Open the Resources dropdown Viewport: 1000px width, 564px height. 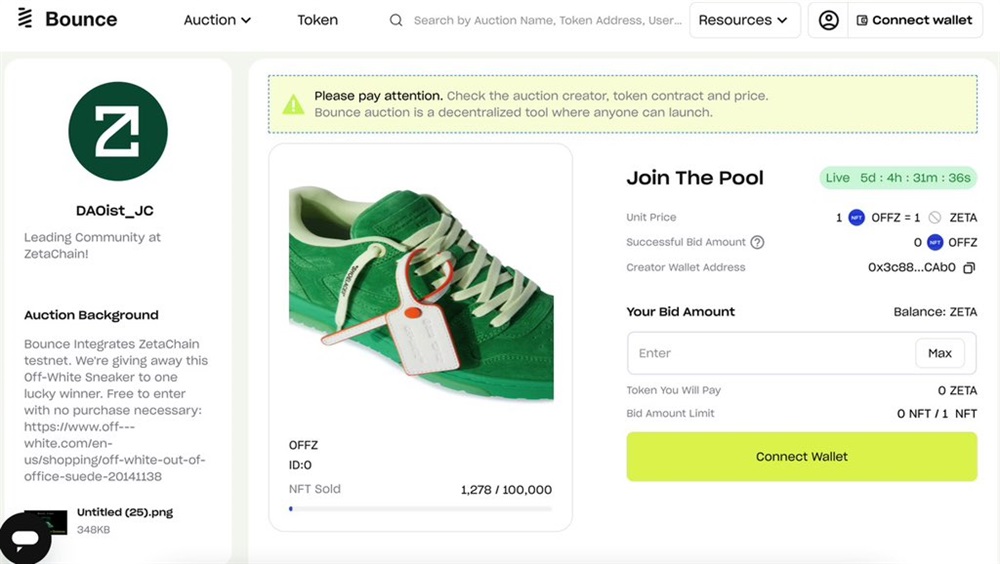[745, 20]
